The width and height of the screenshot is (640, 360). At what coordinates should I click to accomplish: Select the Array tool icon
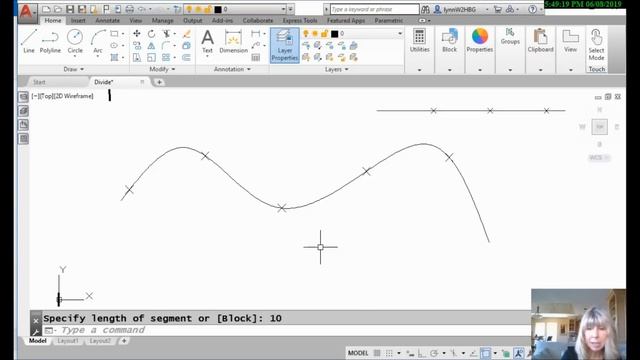pos(166,57)
